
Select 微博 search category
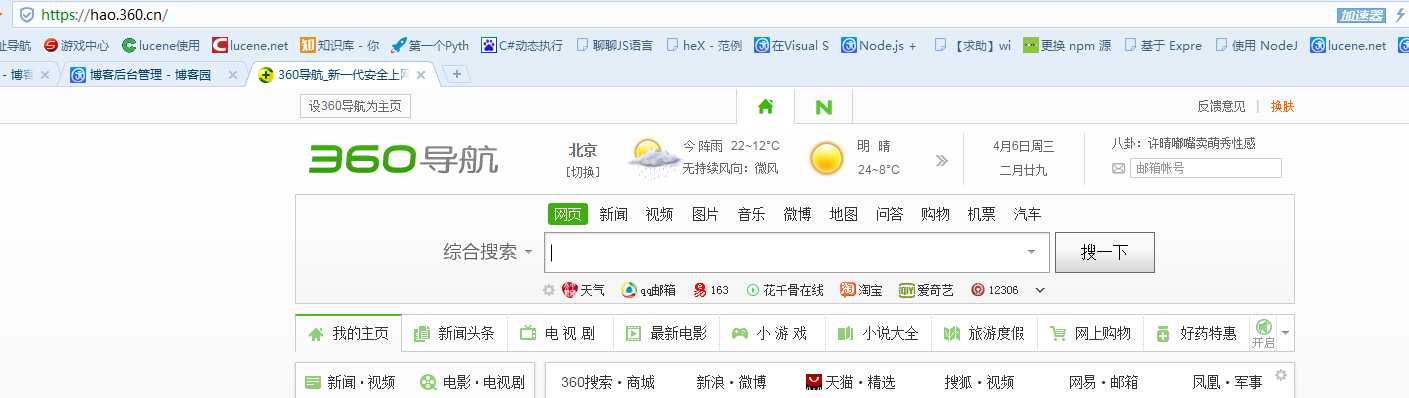[797, 214]
